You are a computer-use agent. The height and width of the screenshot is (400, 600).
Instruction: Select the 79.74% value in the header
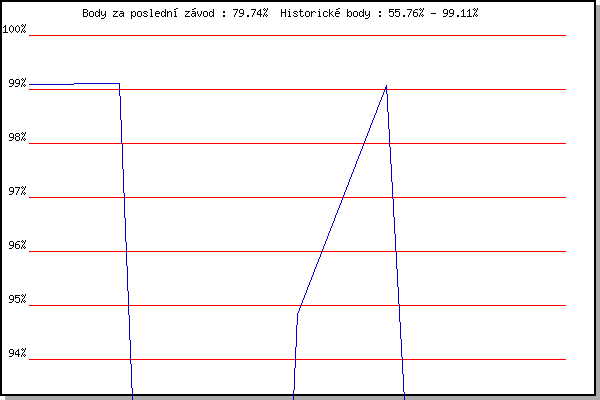click(x=243, y=14)
